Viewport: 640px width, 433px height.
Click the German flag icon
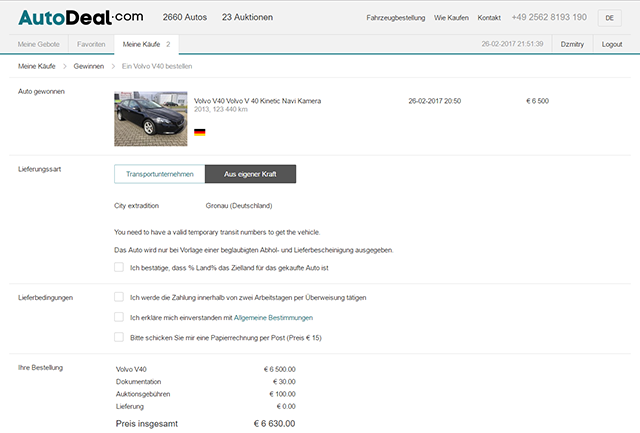pos(200,132)
